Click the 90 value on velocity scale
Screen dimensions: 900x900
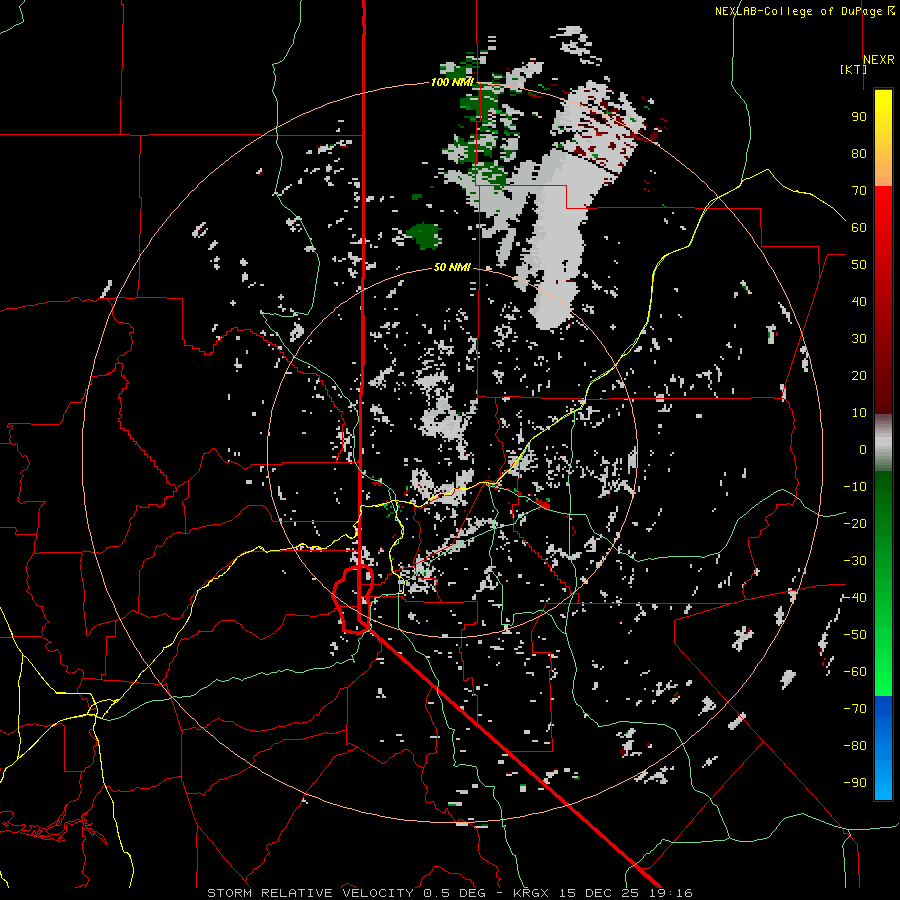(x=859, y=117)
